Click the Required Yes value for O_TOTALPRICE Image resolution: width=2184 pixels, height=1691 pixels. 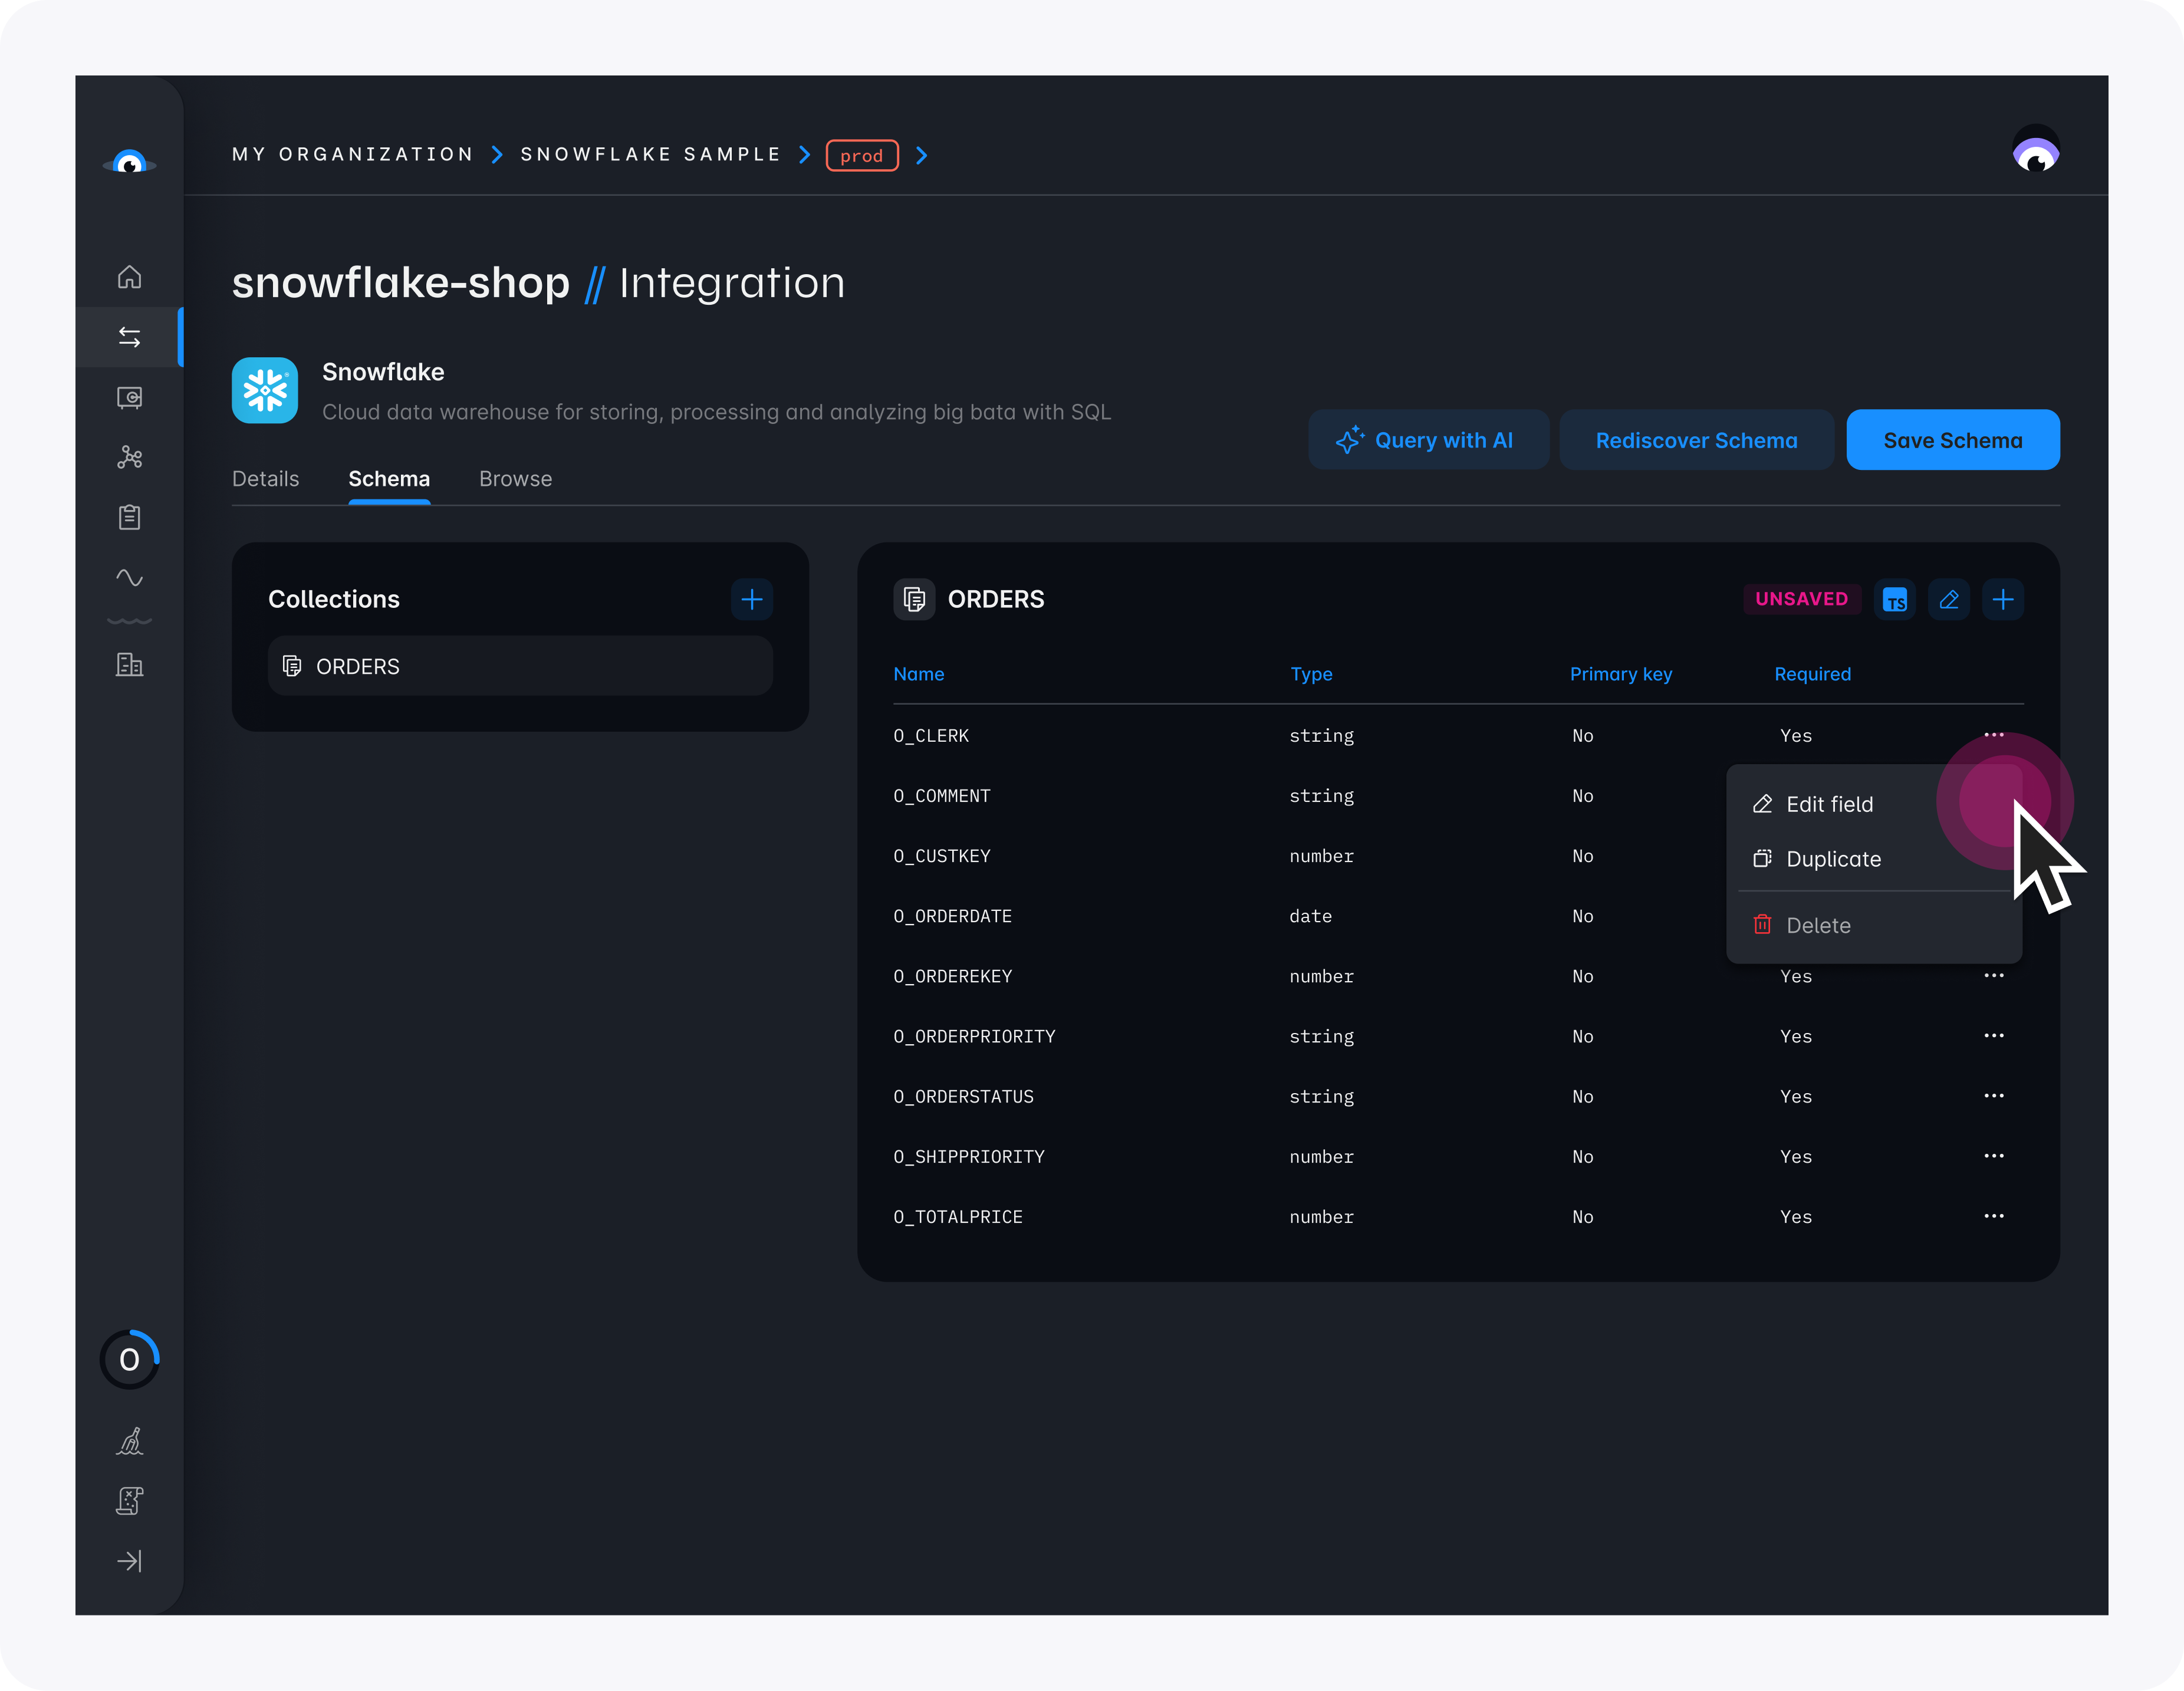(x=1796, y=1217)
